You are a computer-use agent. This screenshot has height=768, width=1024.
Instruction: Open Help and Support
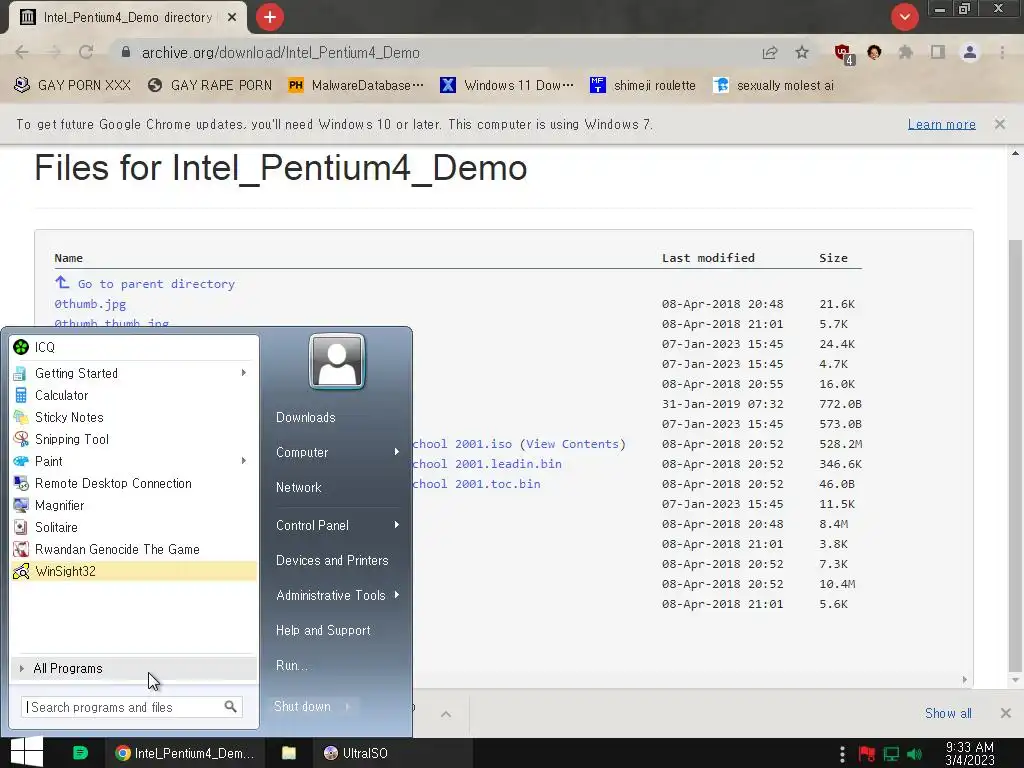[x=323, y=630]
